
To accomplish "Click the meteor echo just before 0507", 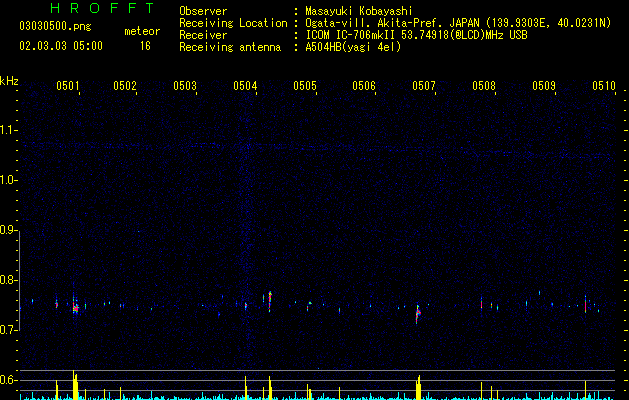I will point(418,313).
